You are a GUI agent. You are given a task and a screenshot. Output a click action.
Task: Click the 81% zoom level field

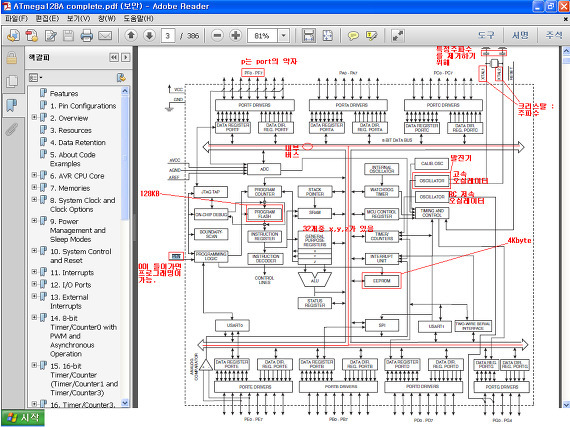coord(262,36)
